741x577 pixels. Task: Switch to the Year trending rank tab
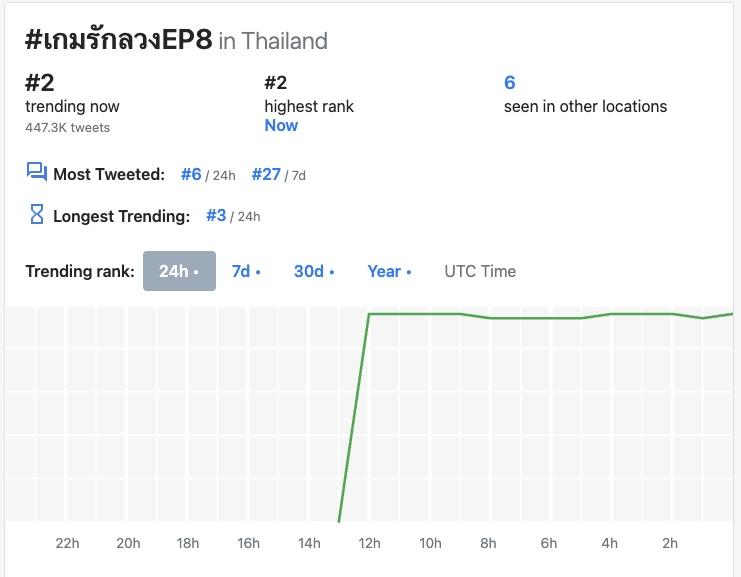point(388,271)
